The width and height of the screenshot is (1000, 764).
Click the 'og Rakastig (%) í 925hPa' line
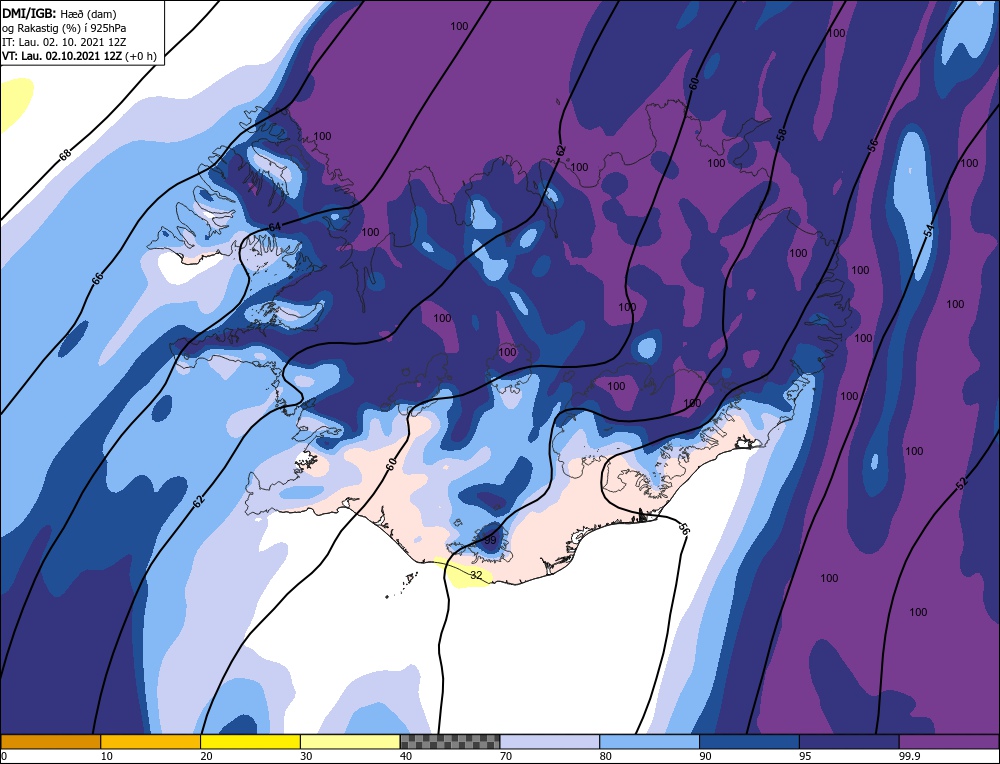click(x=64, y=28)
